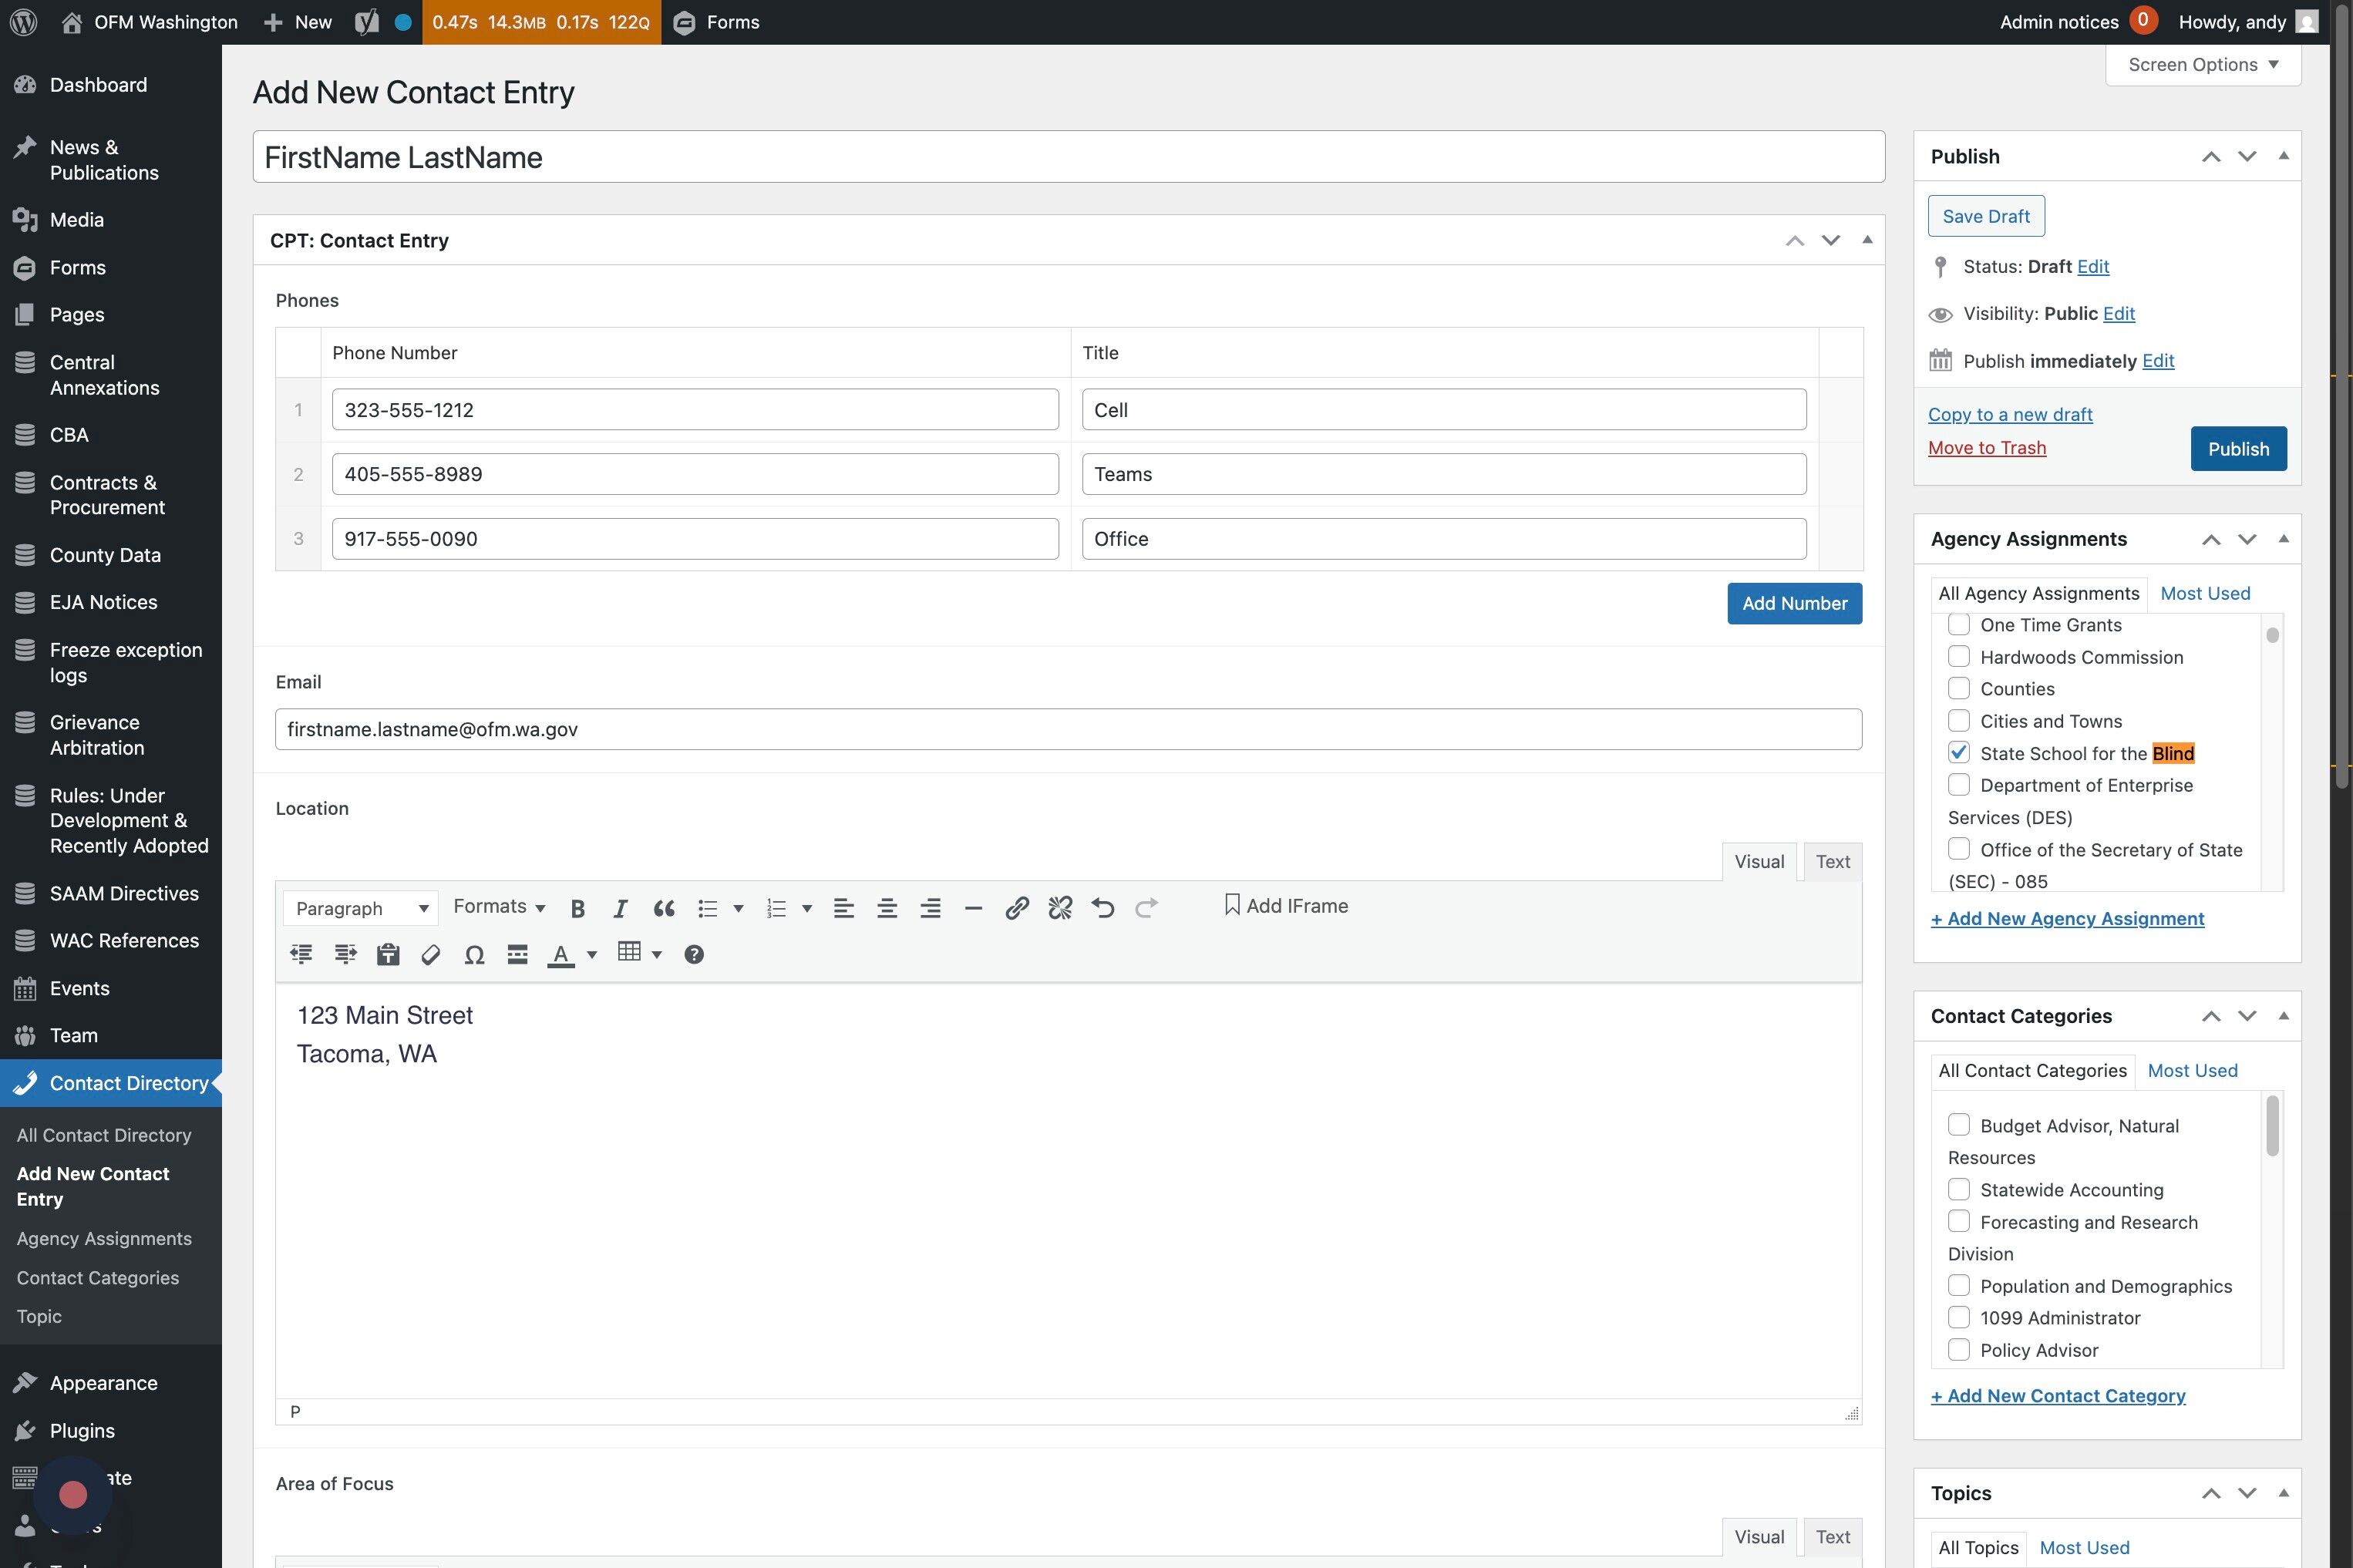Open the Paragraph format dropdown
The height and width of the screenshot is (1568, 2353).
(360, 908)
